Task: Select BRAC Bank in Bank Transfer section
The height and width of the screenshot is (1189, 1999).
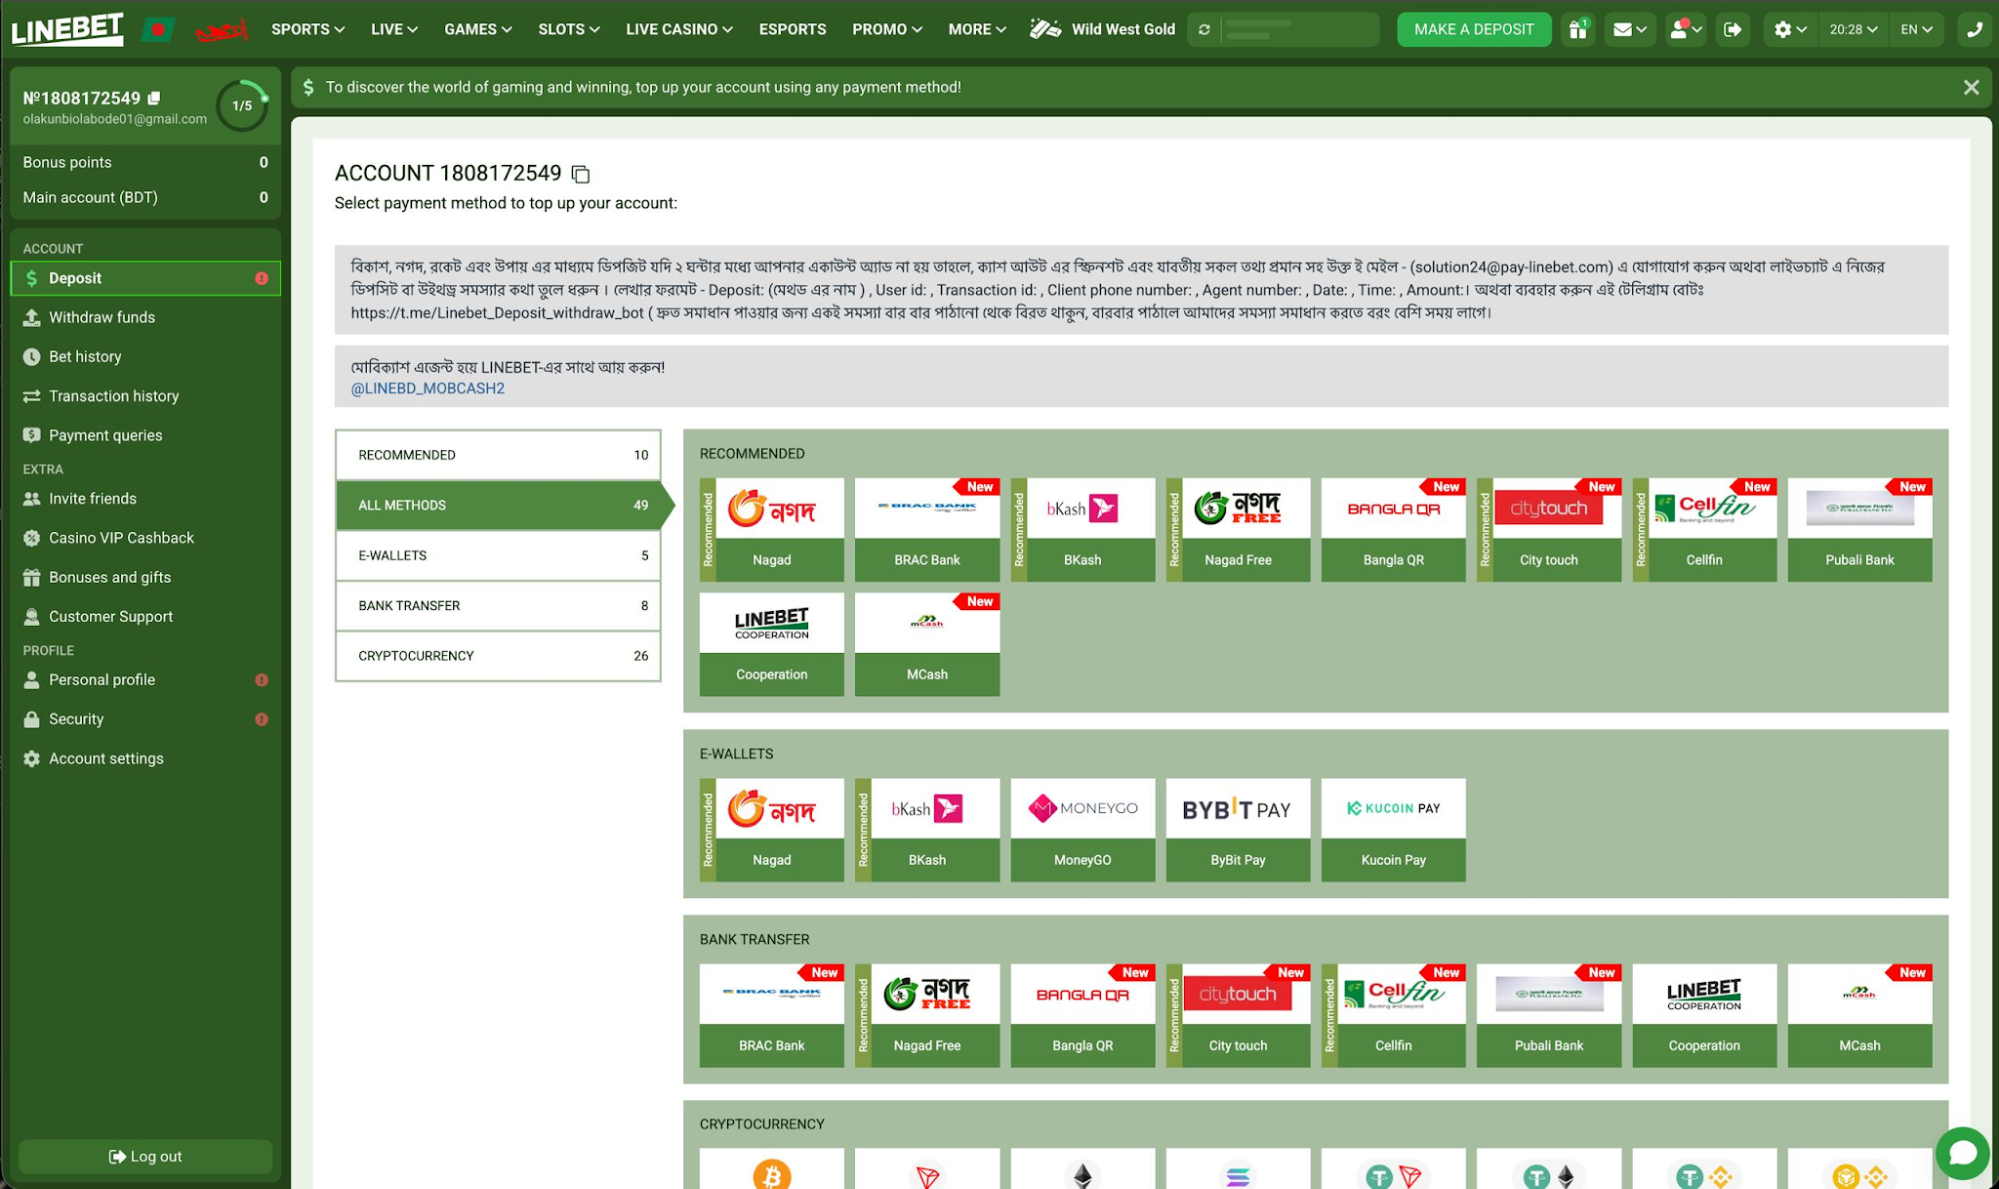Action: click(771, 1016)
